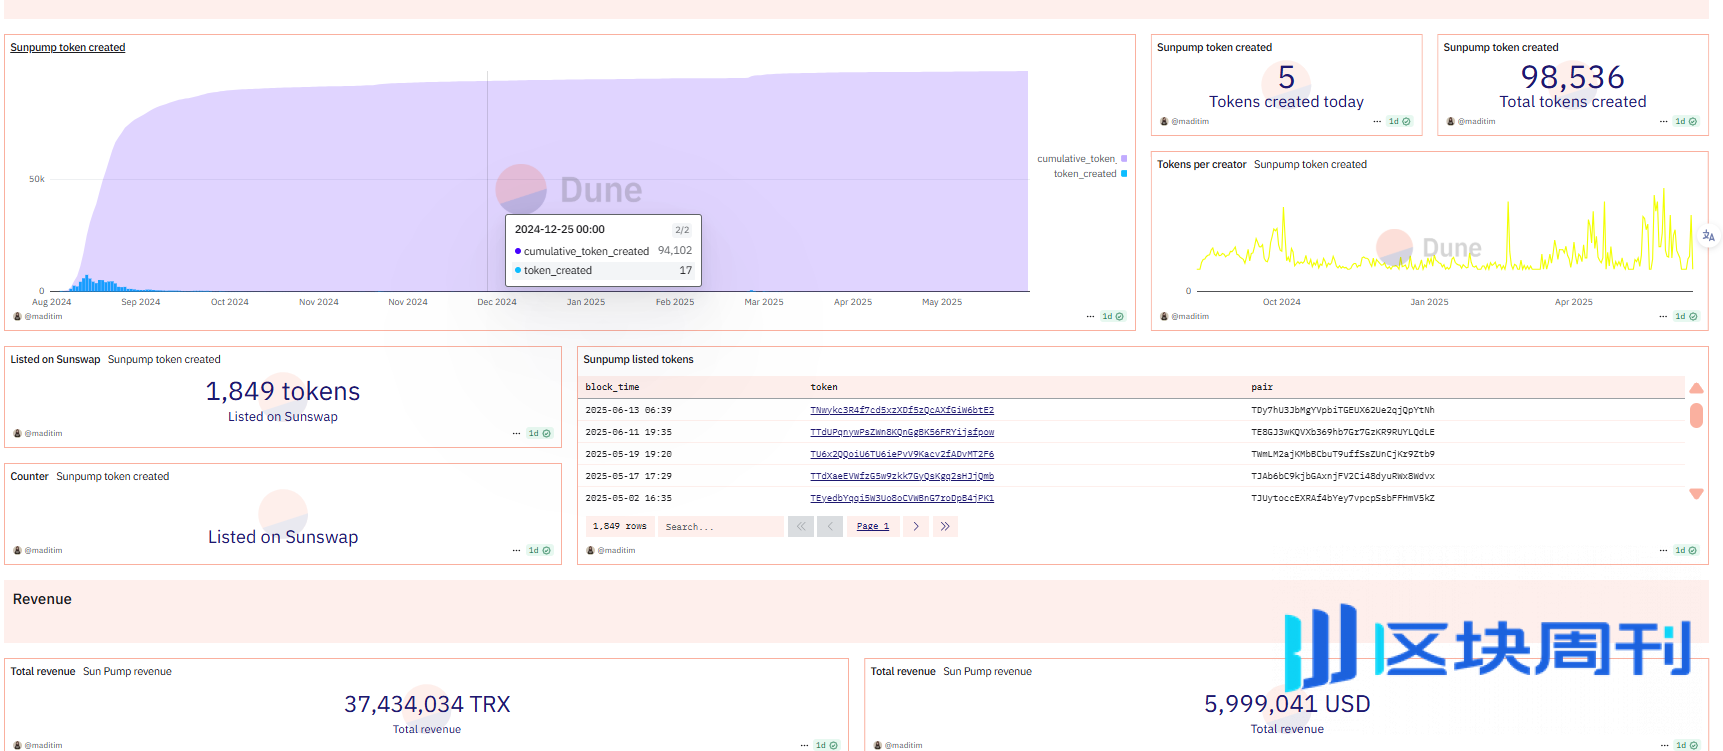Viewport: 1723px width, 751px height.
Task: Open token link starting with TNwykc3R4f7
Action: (901, 410)
